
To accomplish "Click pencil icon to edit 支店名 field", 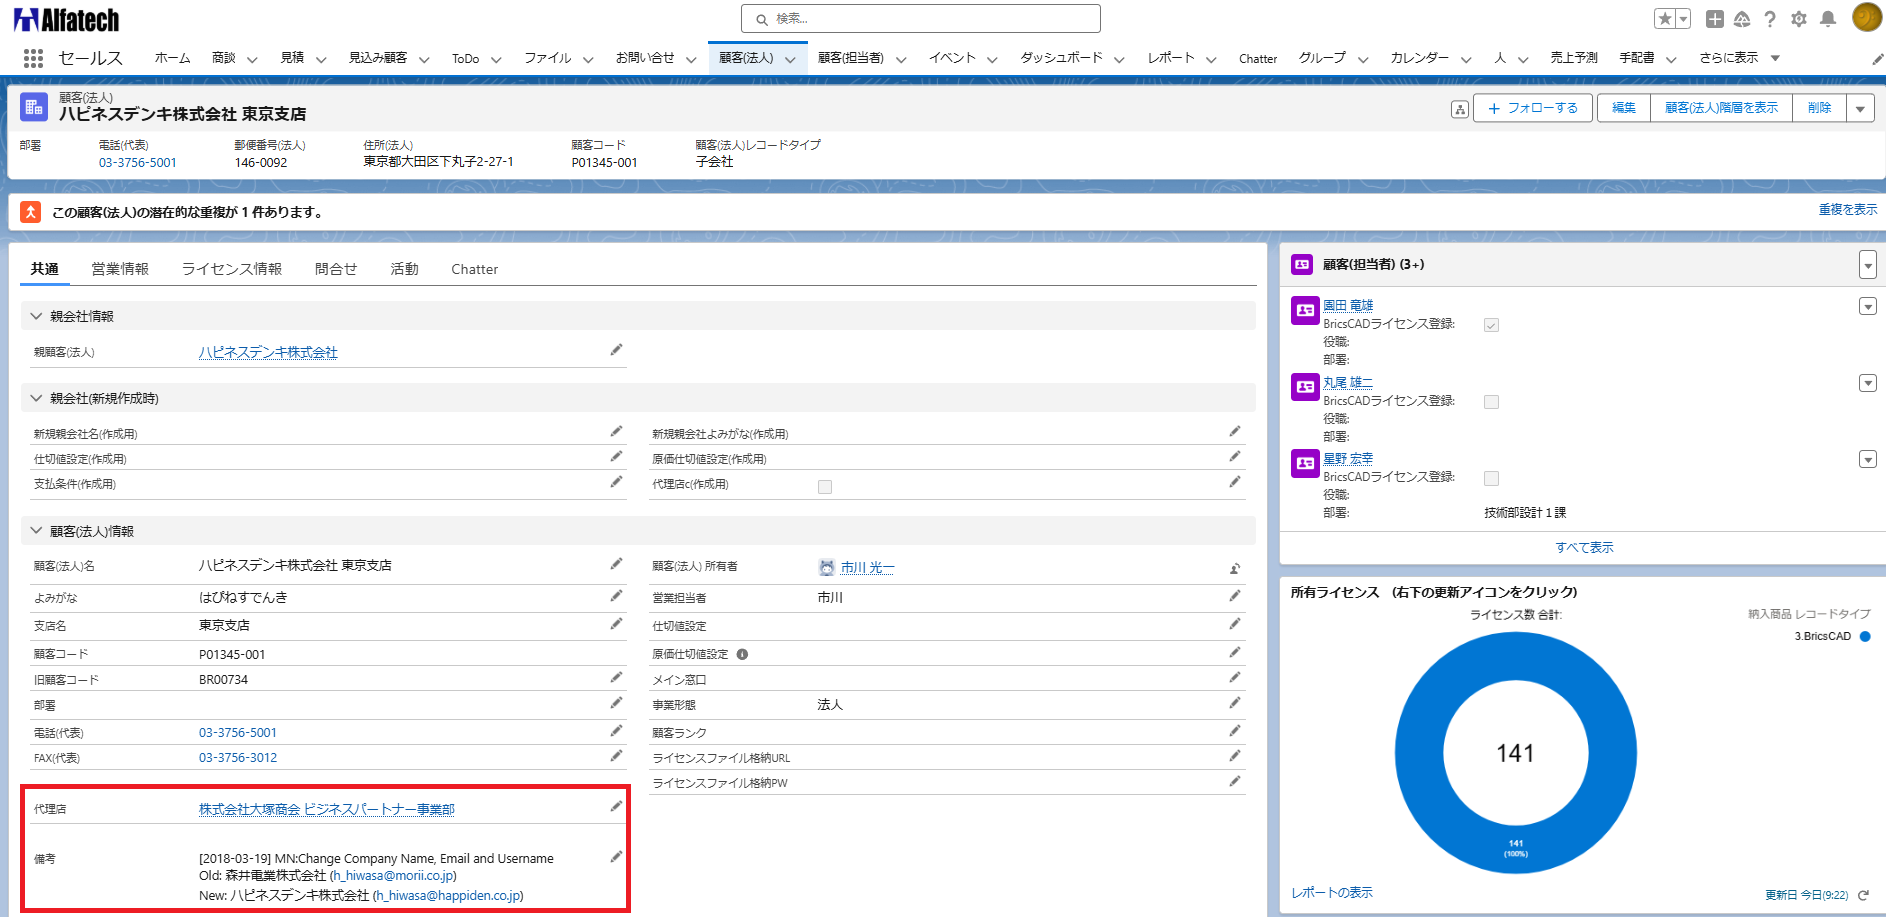I will (x=616, y=624).
